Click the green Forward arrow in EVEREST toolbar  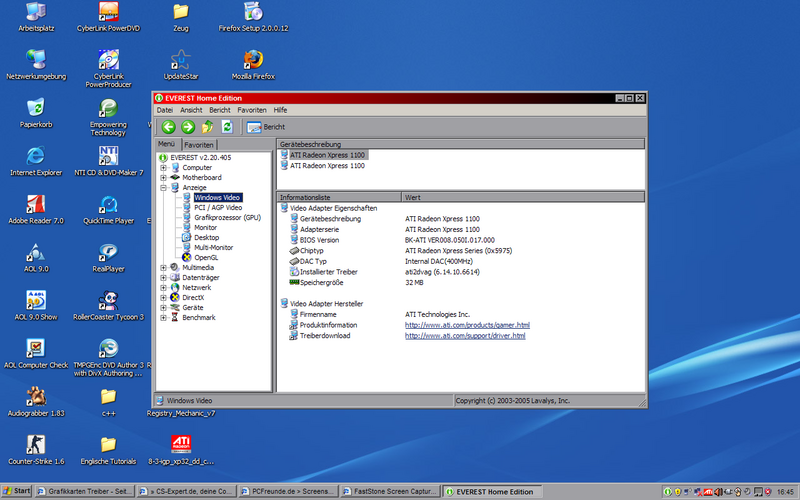point(188,127)
